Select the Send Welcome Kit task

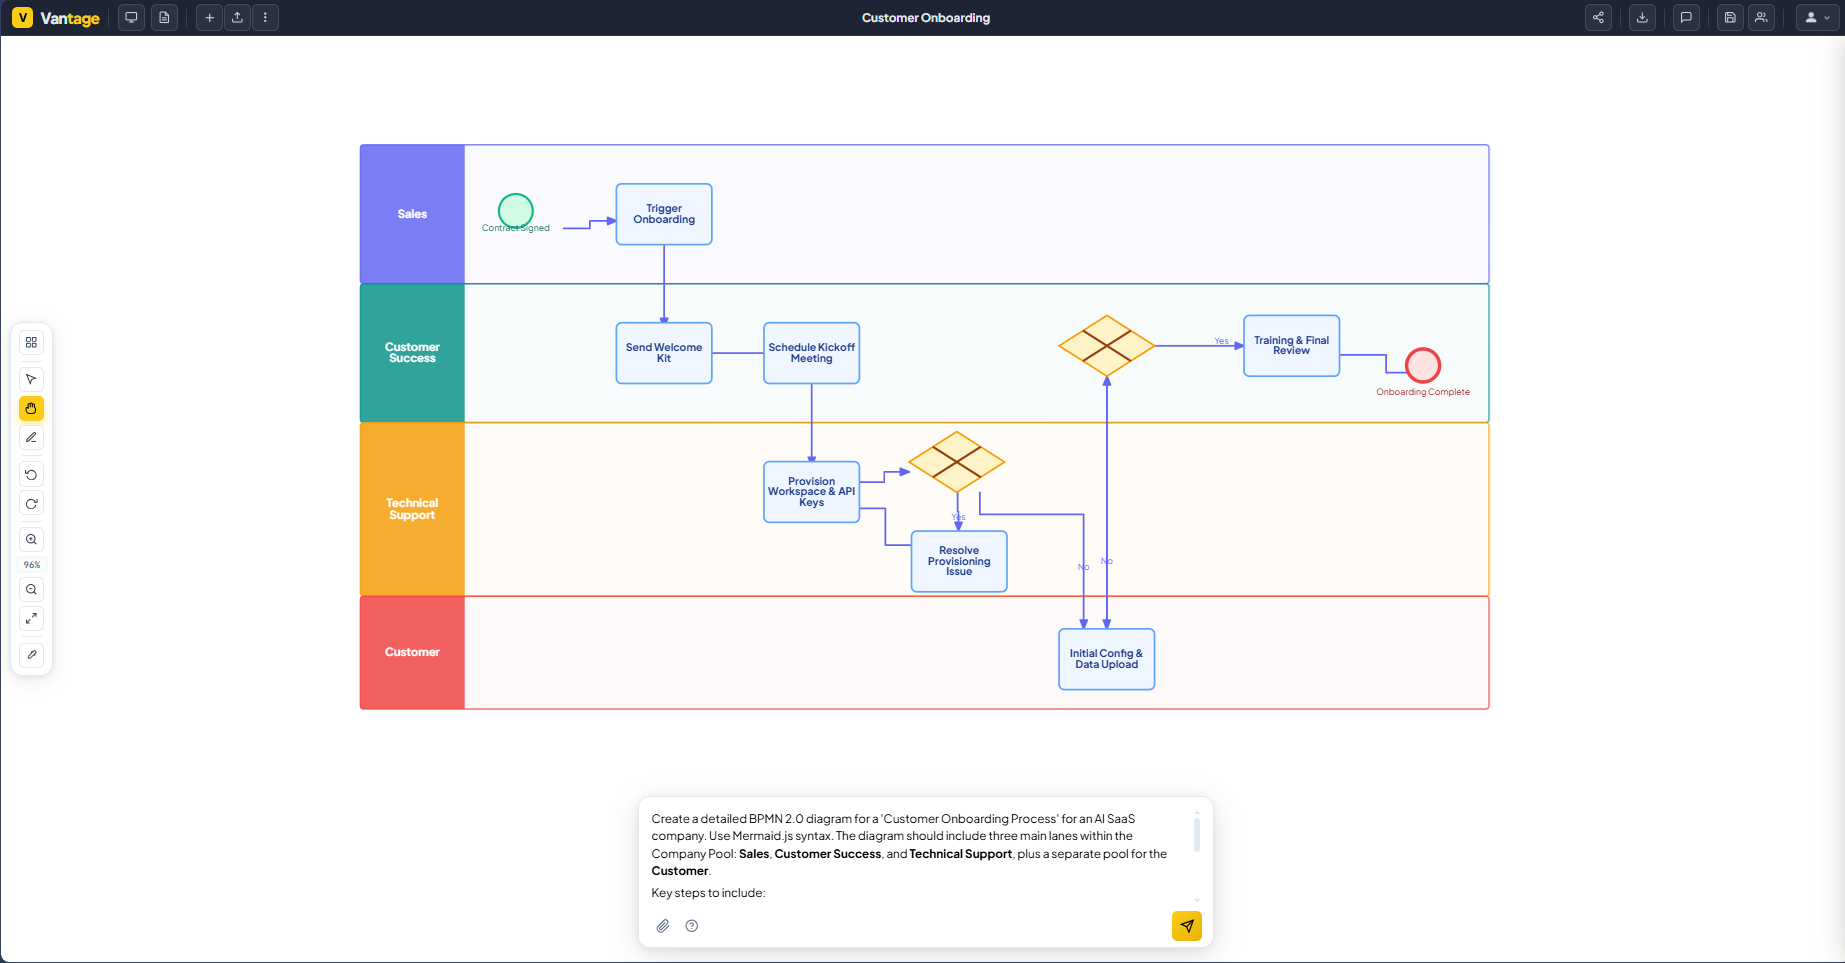pos(664,353)
